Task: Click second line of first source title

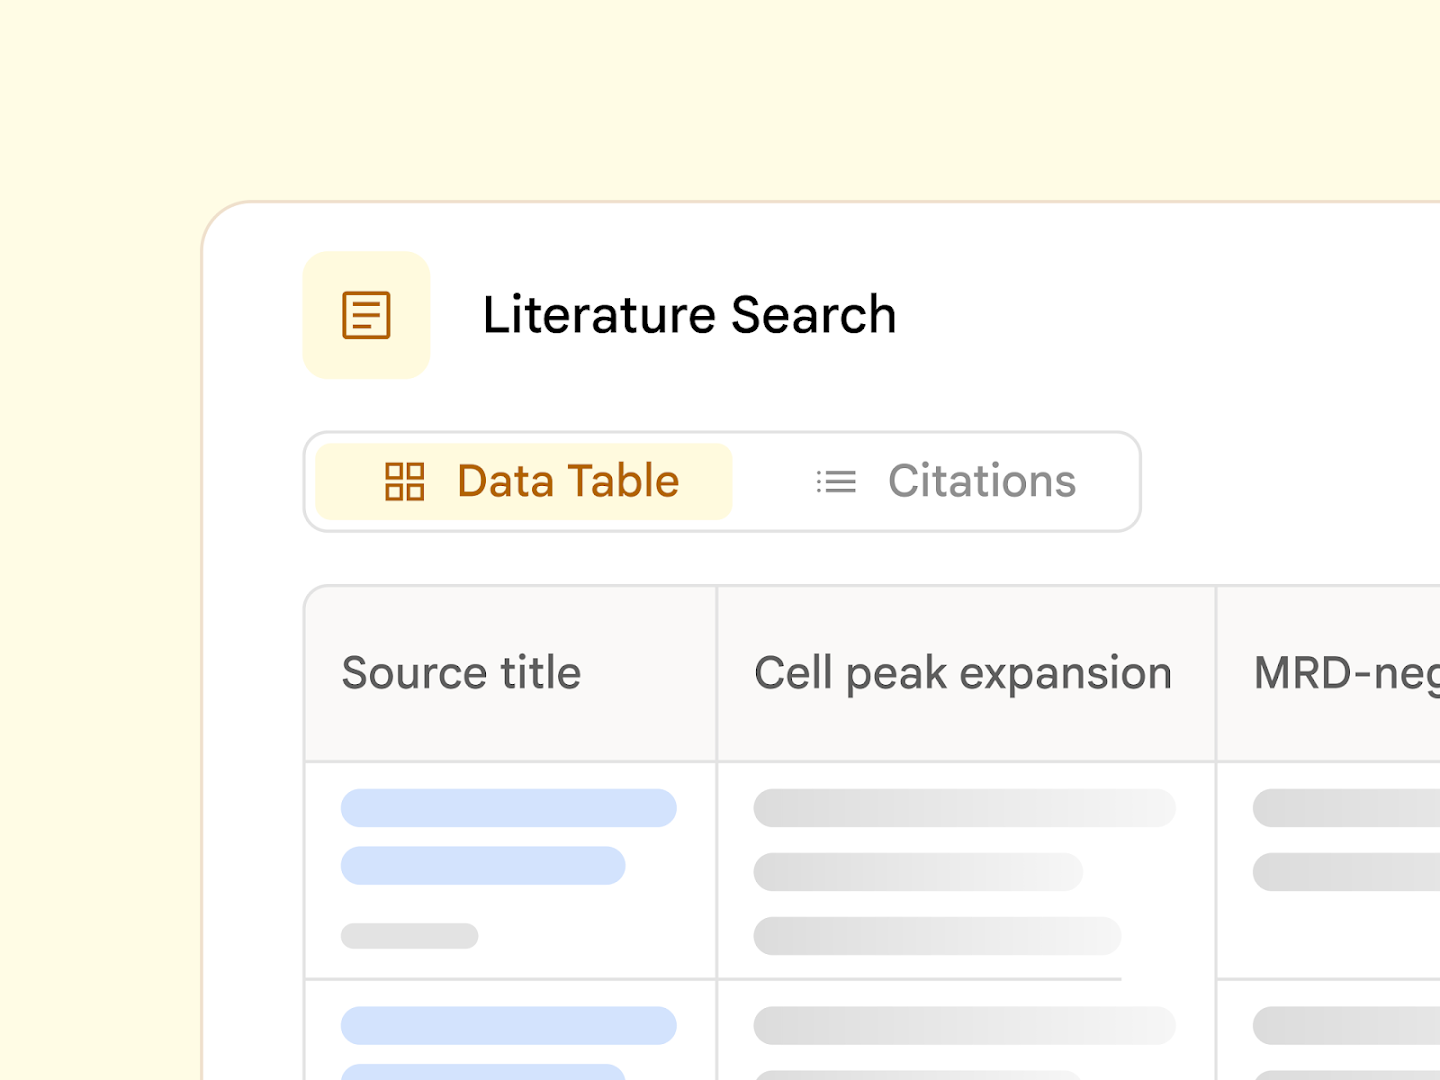Action: [x=483, y=866]
